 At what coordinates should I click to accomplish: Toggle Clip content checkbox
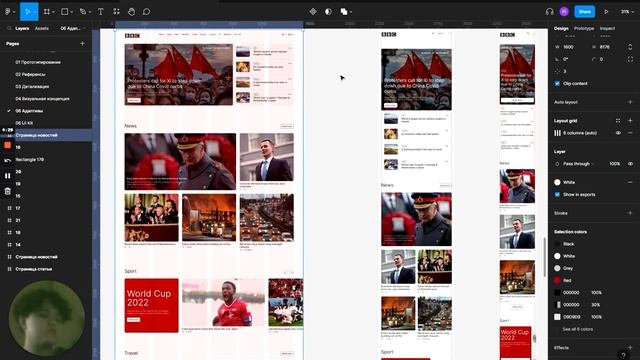point(557,83)
